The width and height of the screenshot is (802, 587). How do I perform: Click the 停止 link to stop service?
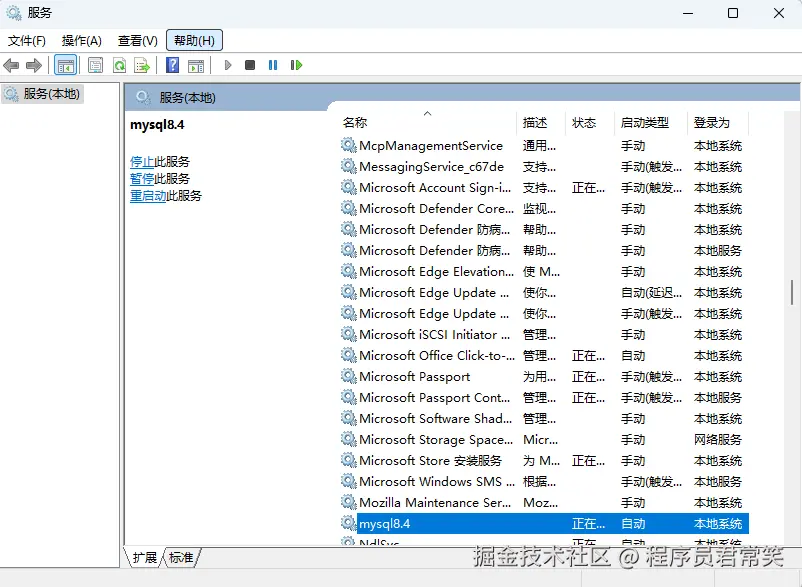coord(142,162)
